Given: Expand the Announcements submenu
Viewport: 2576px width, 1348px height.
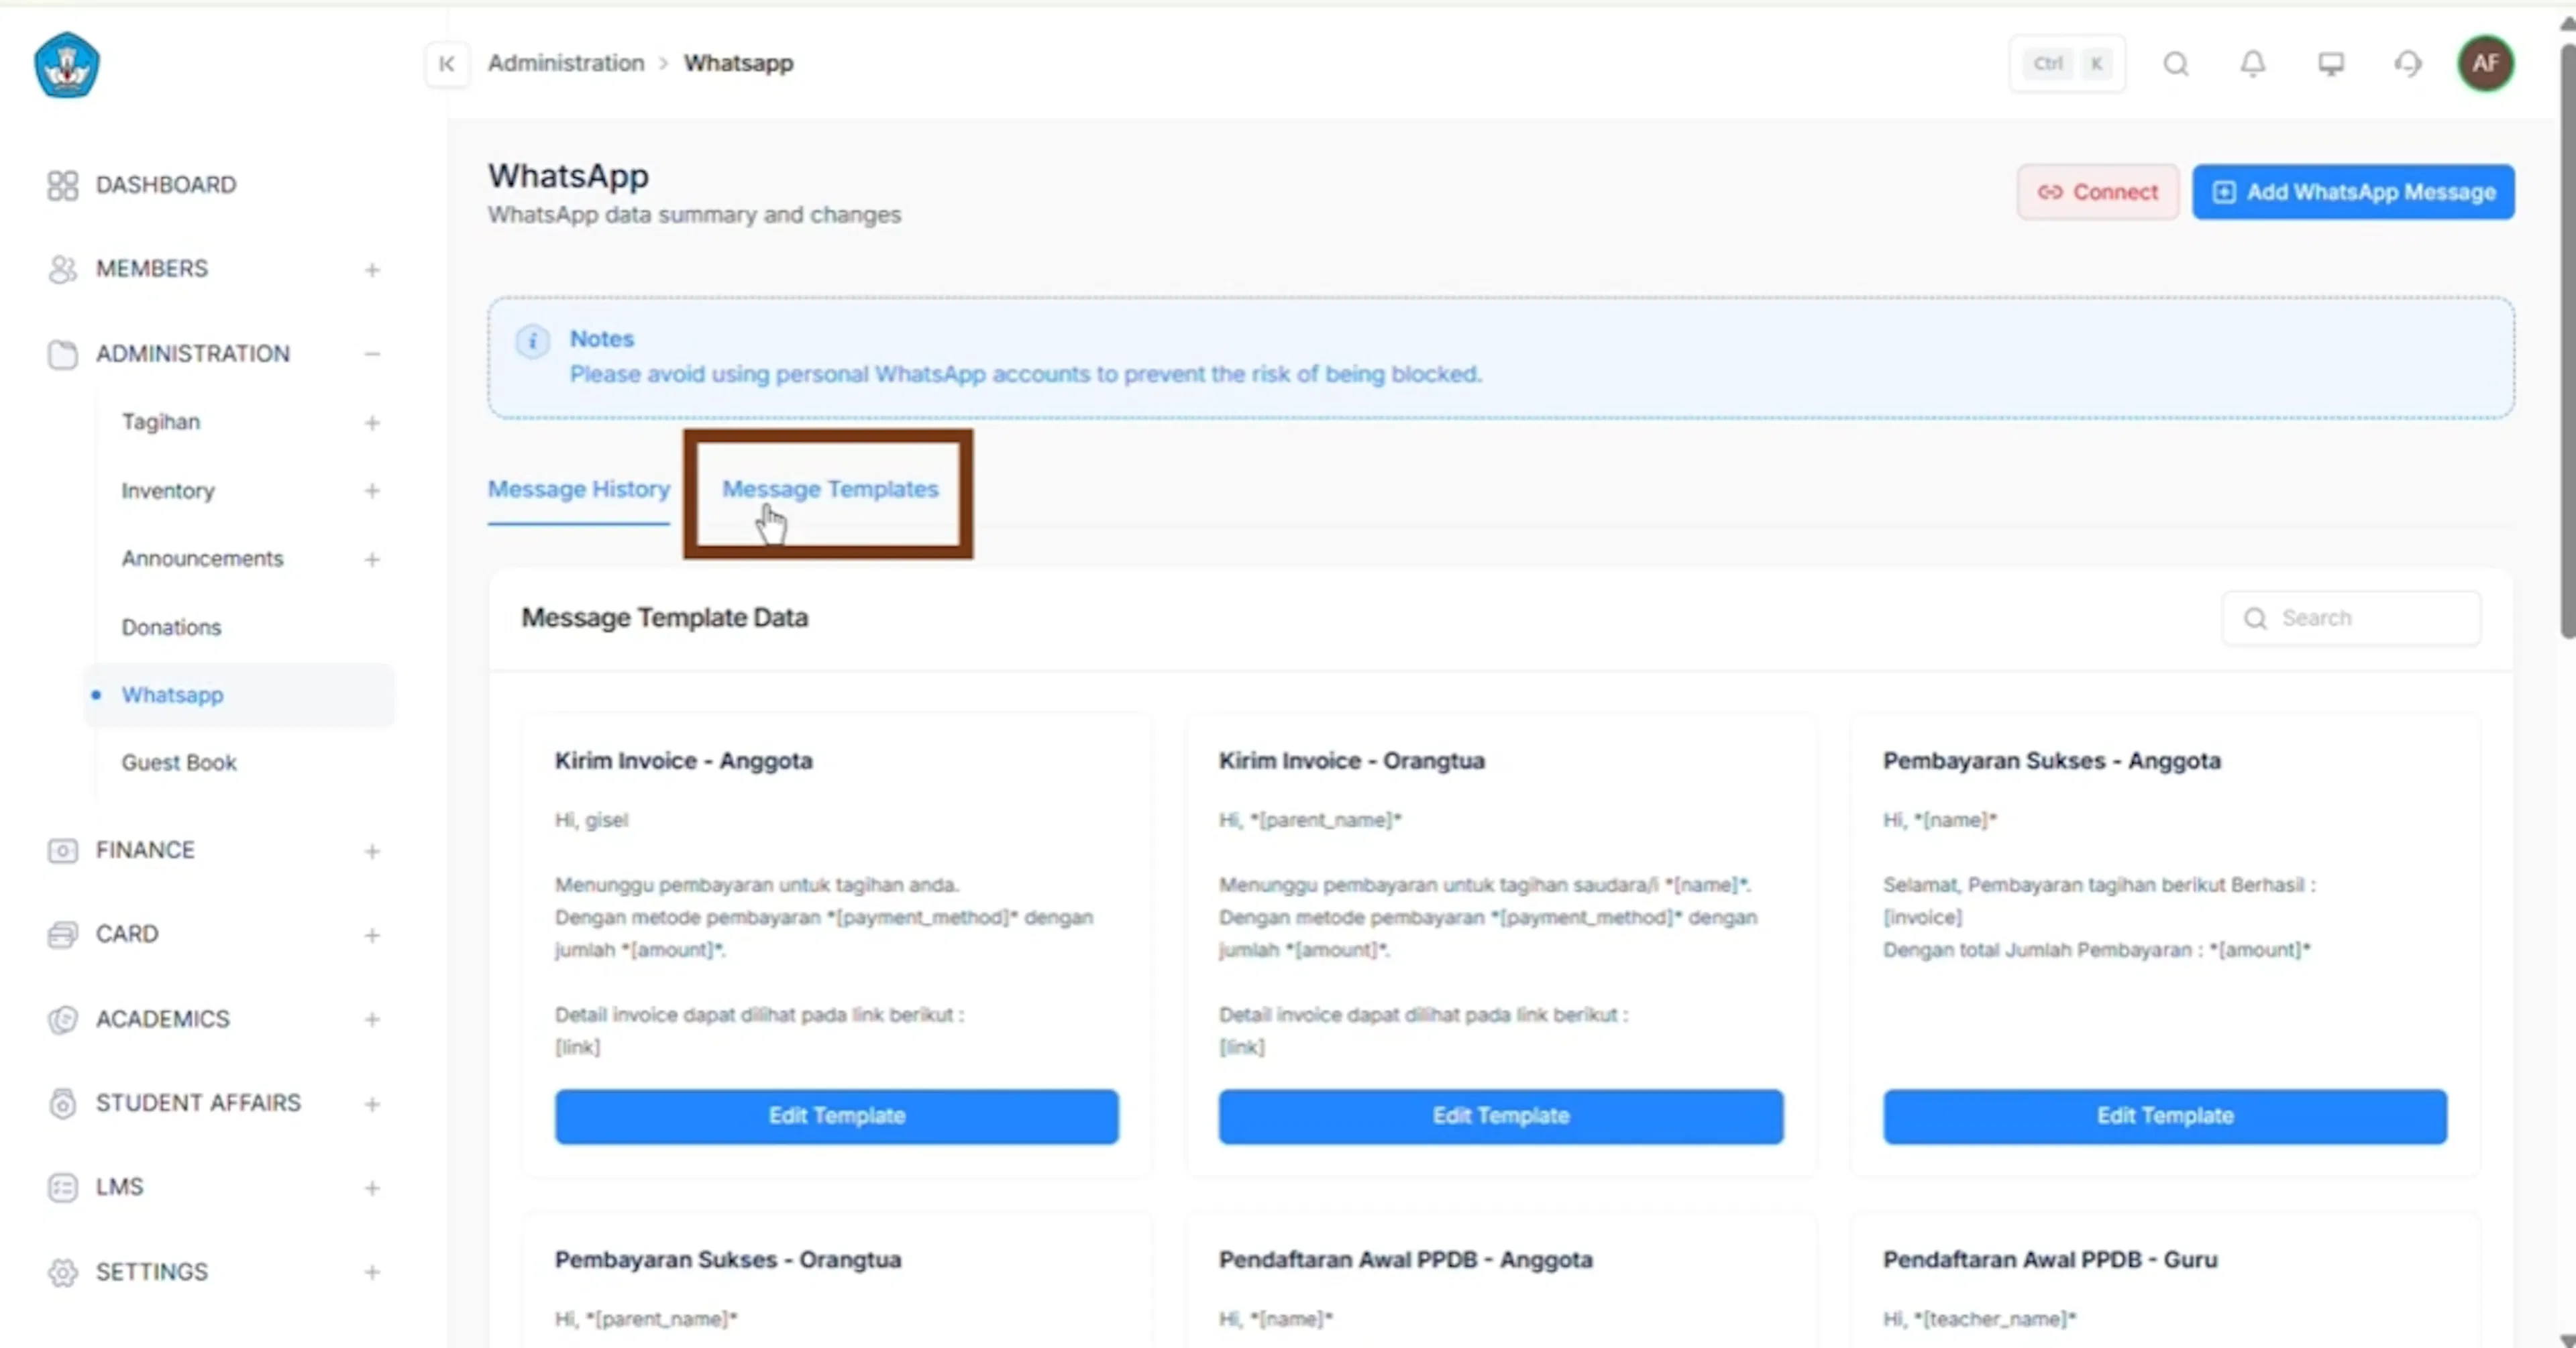Looking at the screenshot, I should tap(372, 559).
